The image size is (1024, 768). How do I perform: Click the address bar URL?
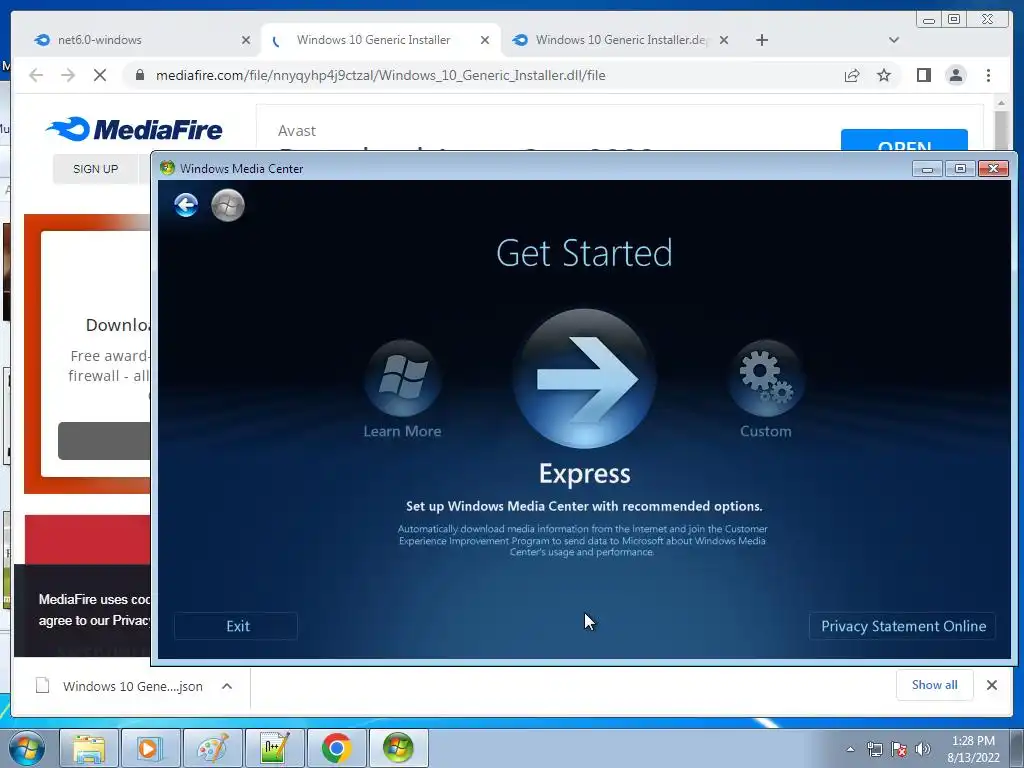[380, 75]
